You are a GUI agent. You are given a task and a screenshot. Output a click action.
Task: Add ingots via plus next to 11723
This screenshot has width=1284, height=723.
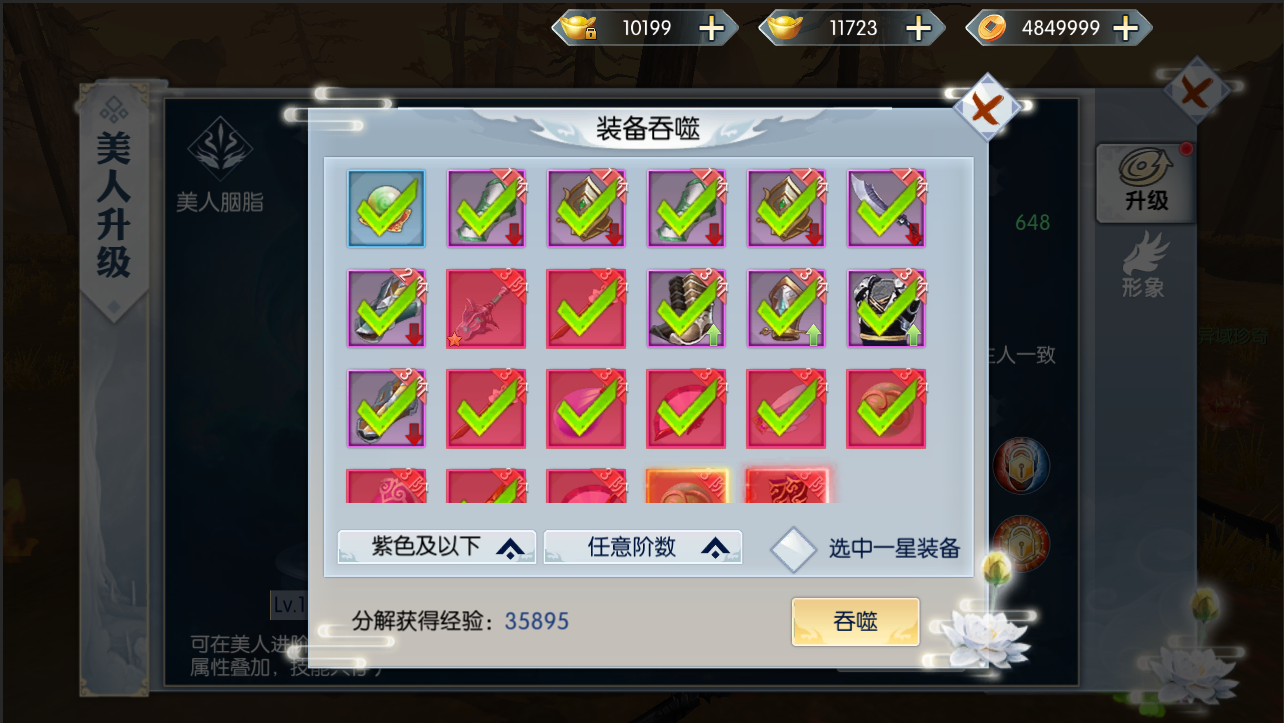click(x=919, y=28)
